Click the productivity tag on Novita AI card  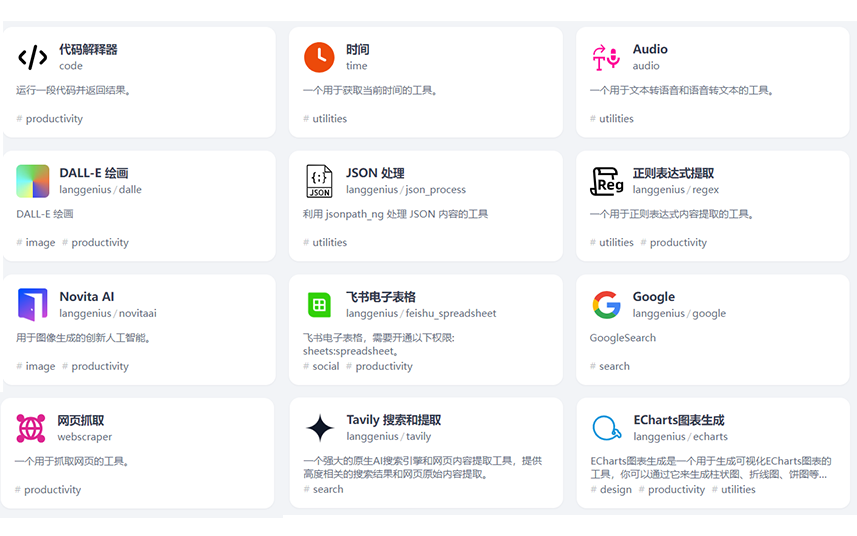[x=96, y=366]
